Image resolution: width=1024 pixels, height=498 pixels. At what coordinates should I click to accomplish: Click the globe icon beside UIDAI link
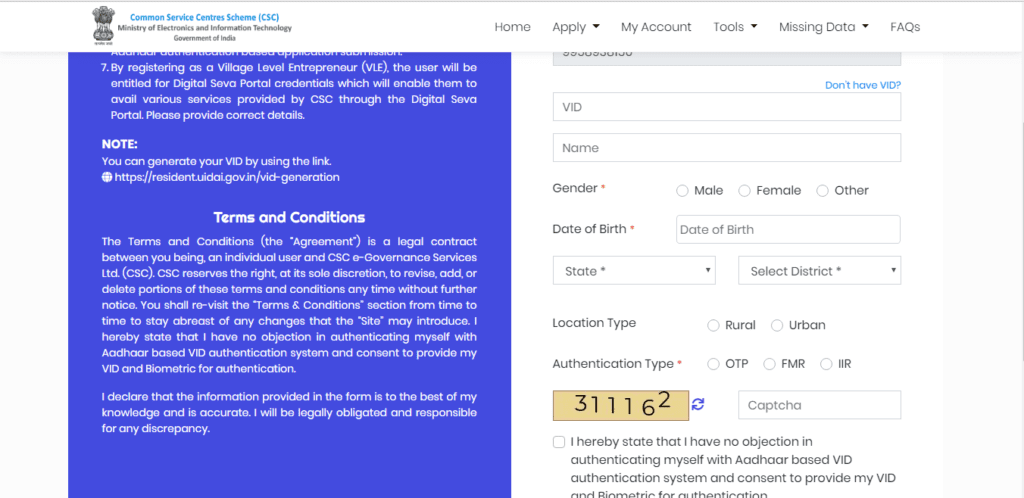click(x=107, y=177)
